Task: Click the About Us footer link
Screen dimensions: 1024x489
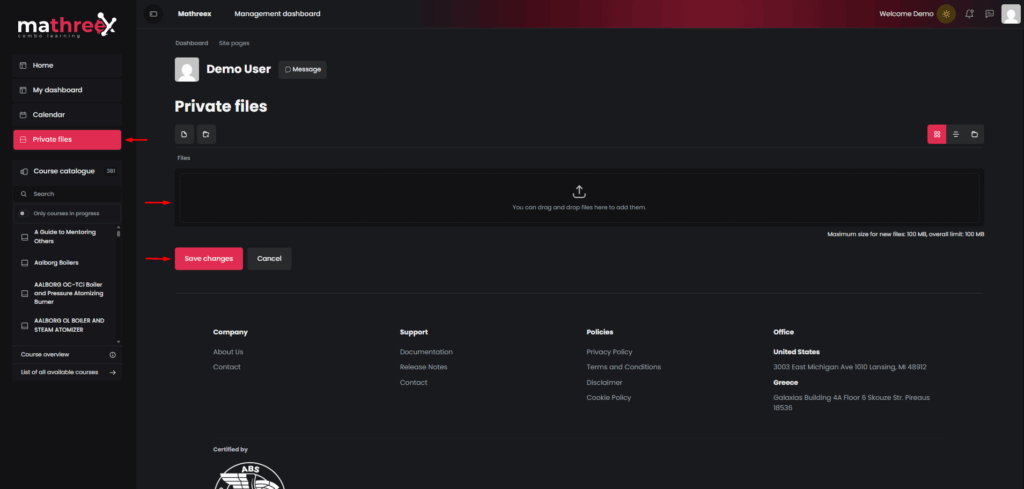Action: pyautogui.click(x=228, y=352)
